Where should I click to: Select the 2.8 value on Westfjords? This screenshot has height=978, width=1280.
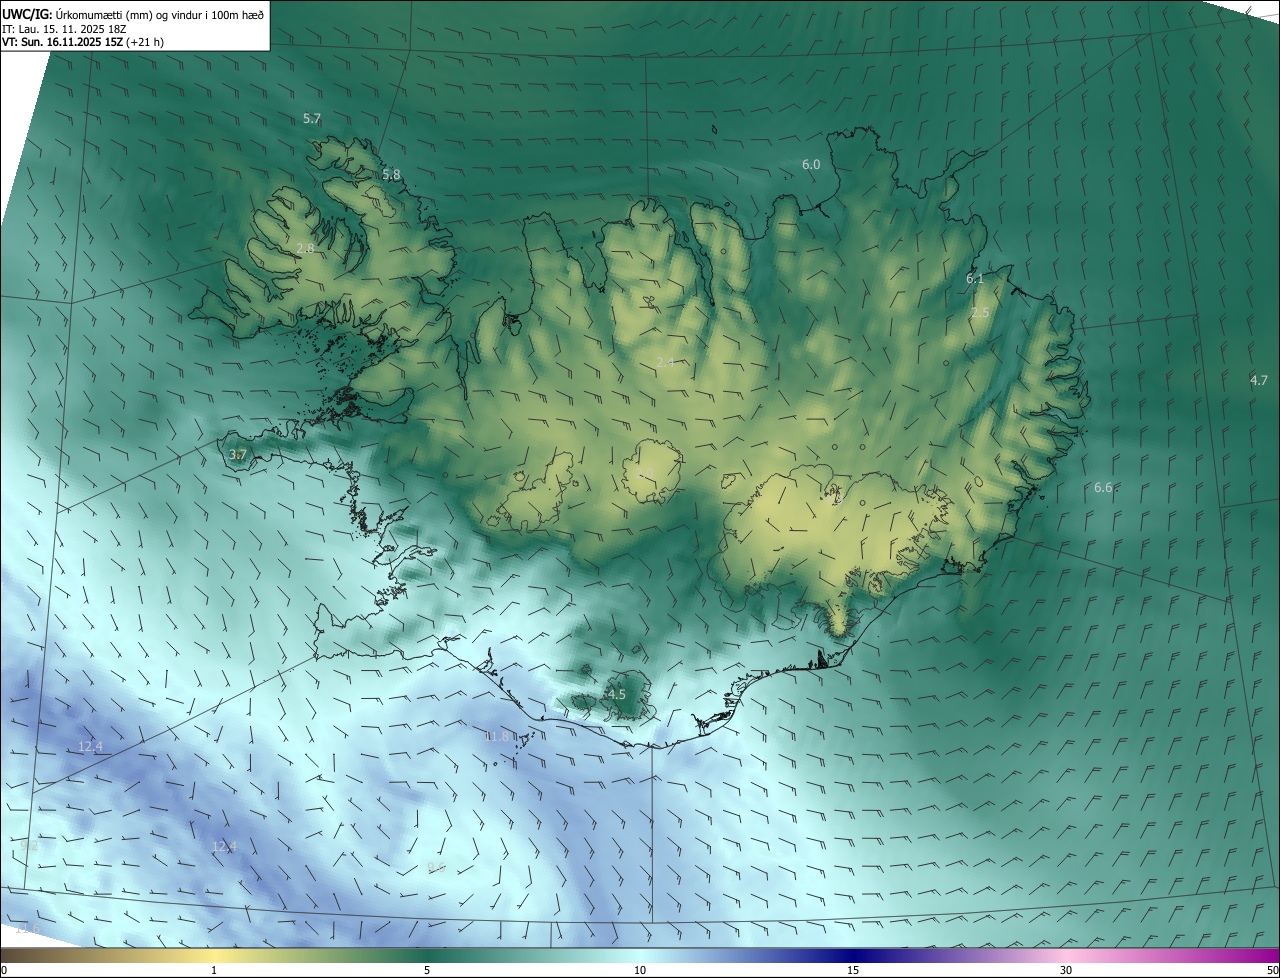305,249
